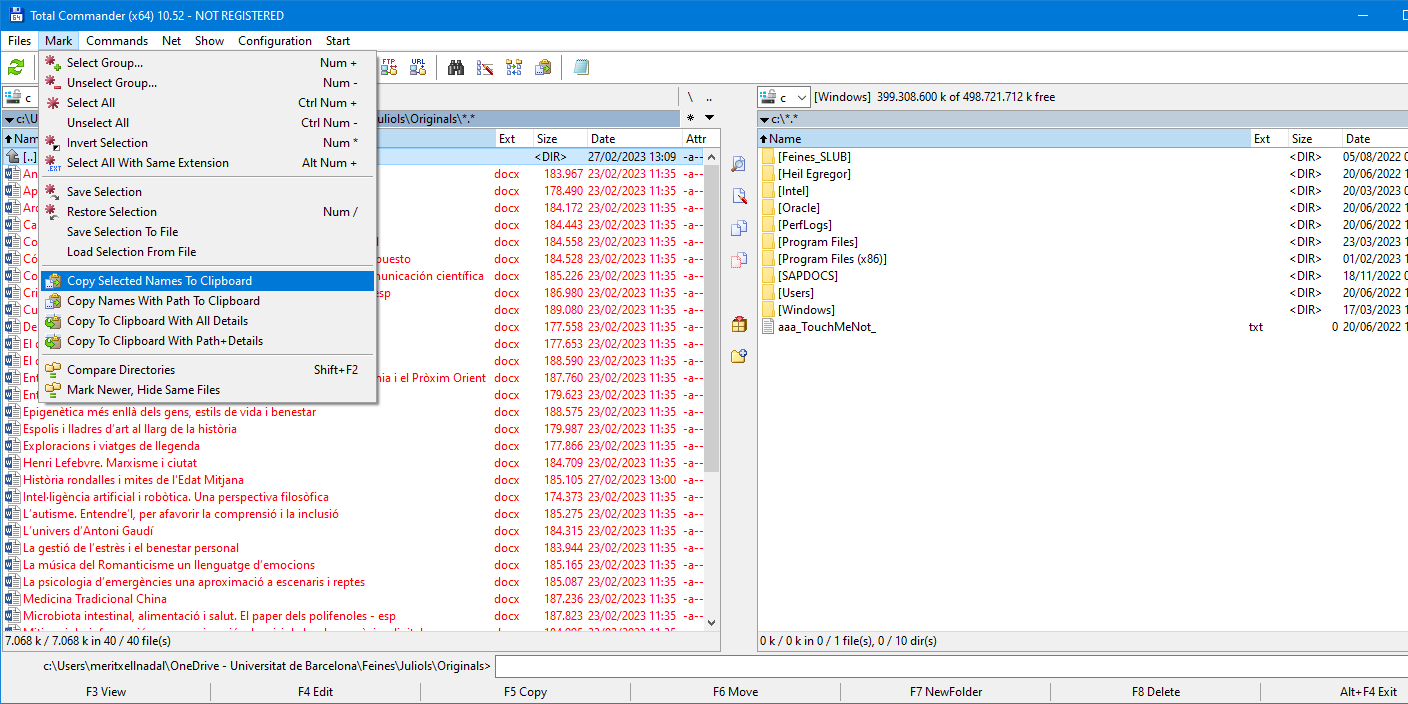
Task: Click the Refresh icon in the toolbar
Action: [x=16, y=68]
